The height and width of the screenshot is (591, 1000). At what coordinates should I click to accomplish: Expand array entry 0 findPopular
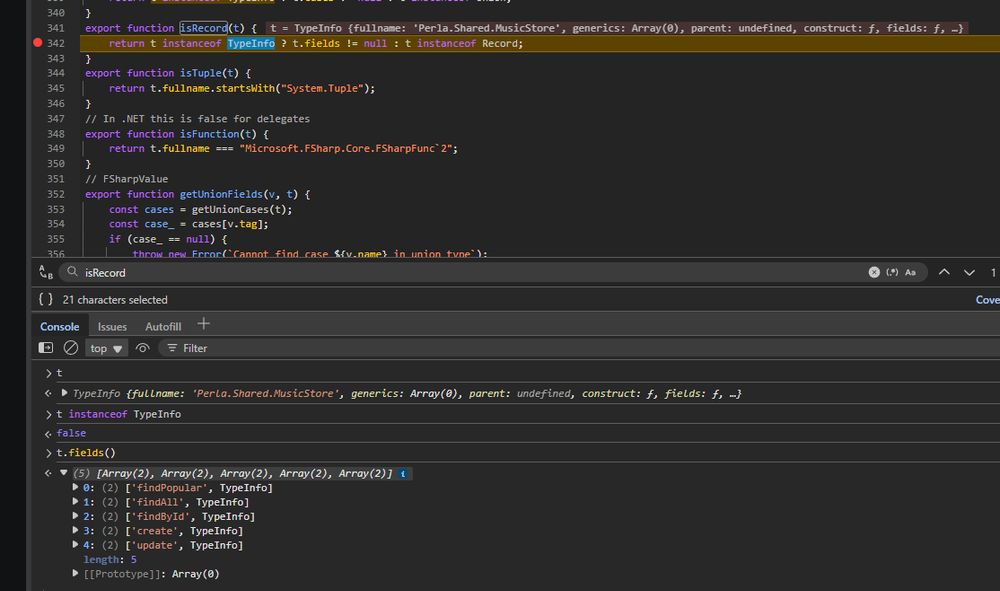pyautogui.click(x=75, y=487)
